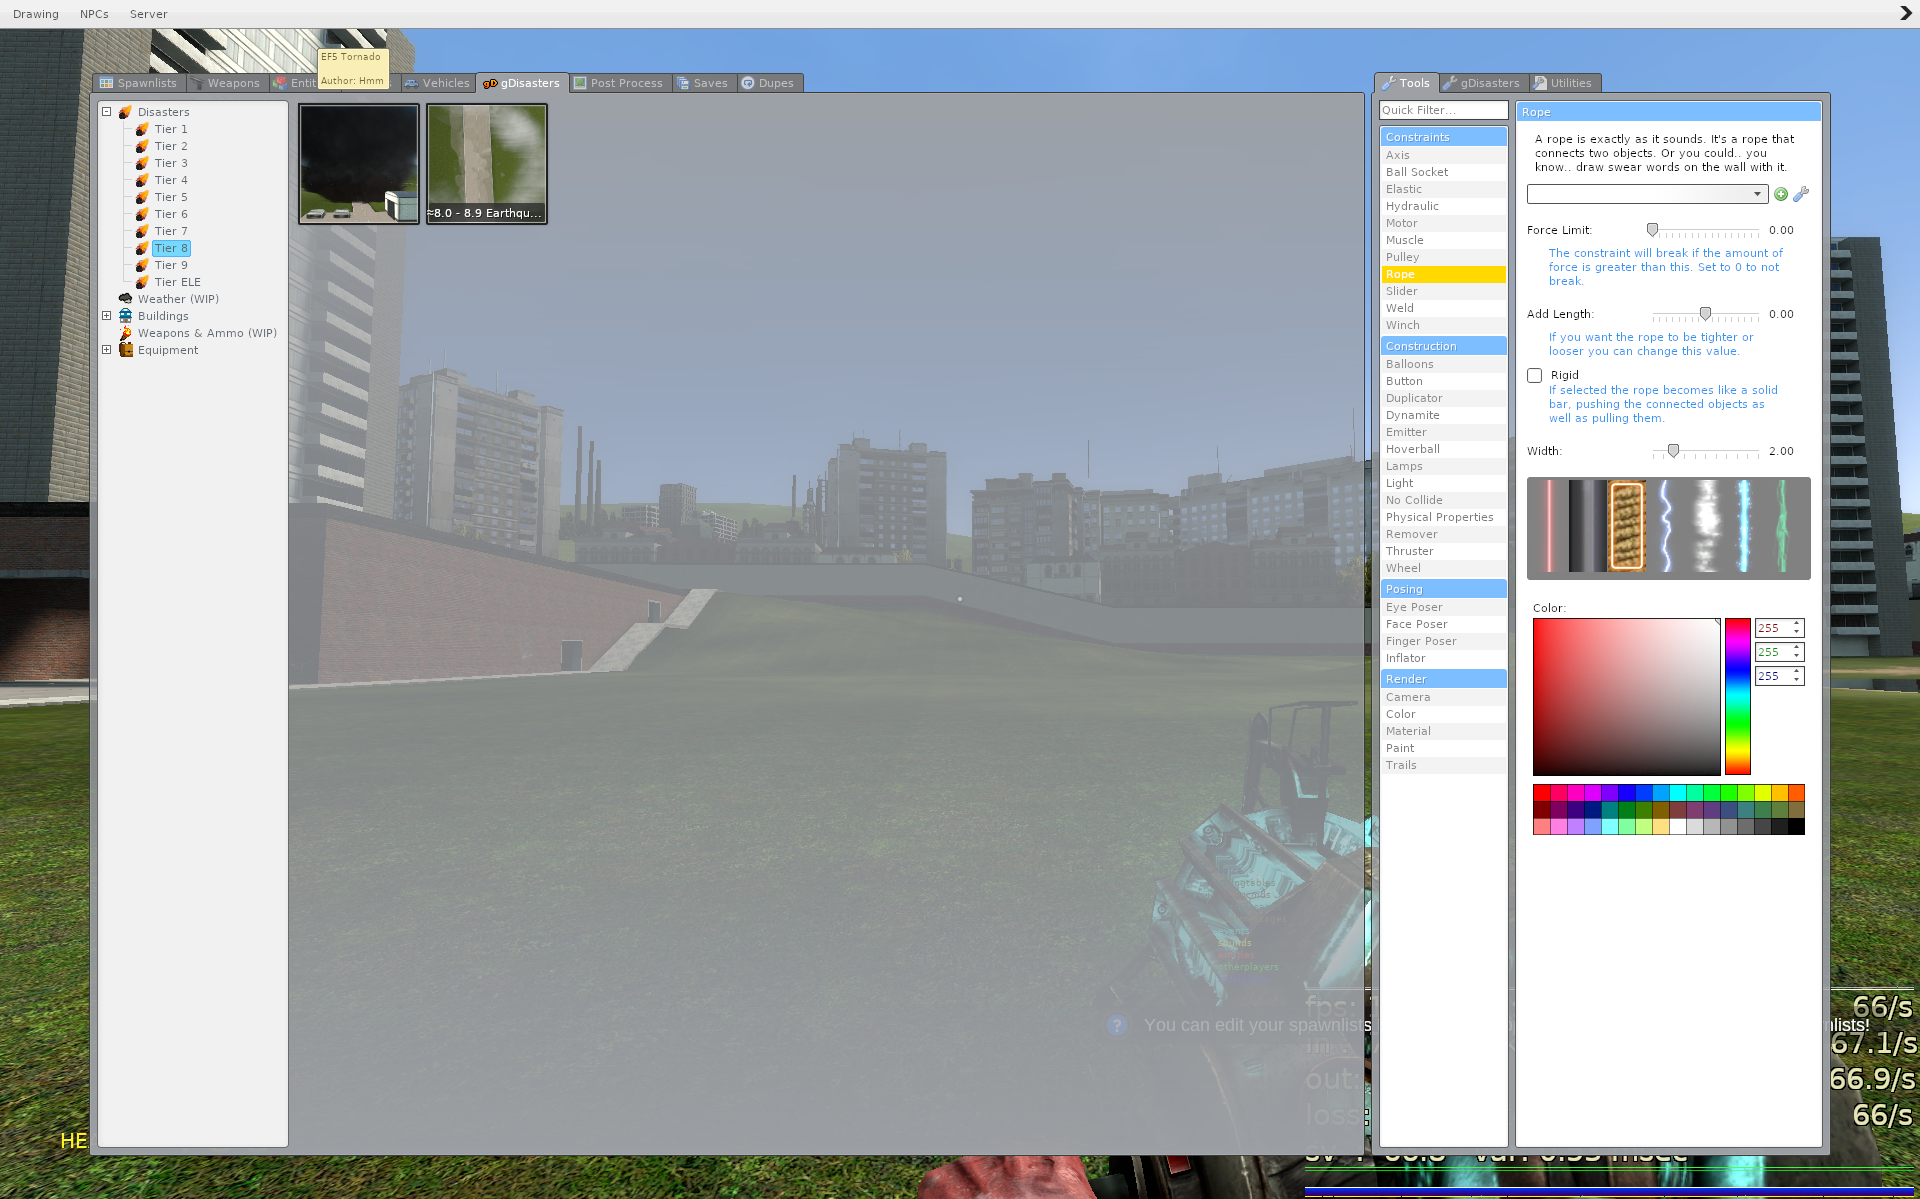Open the Dupes tab
1920x1199 pixels.
767,83
